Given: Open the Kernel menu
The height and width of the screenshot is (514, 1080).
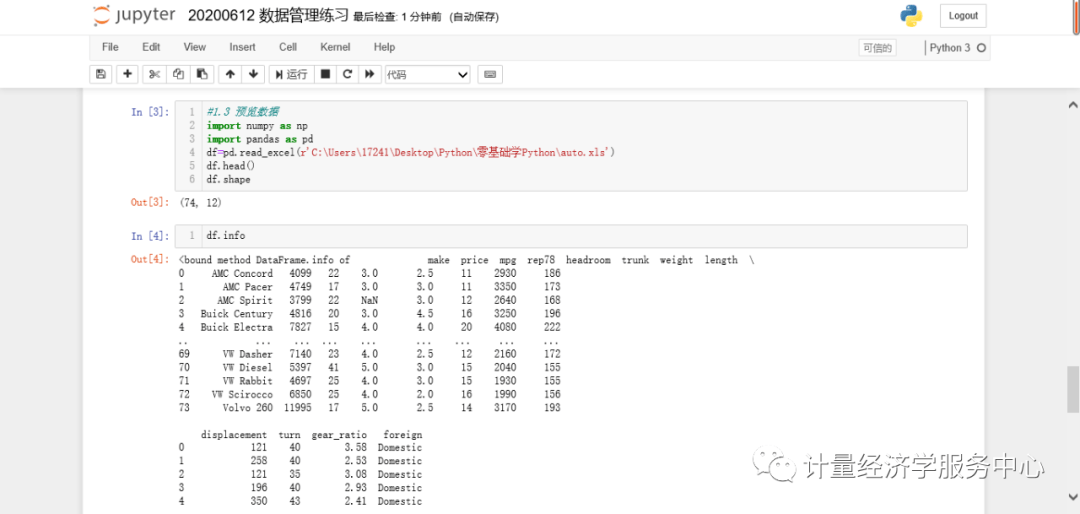Looking at the screenshot, I should click(335, 47).
